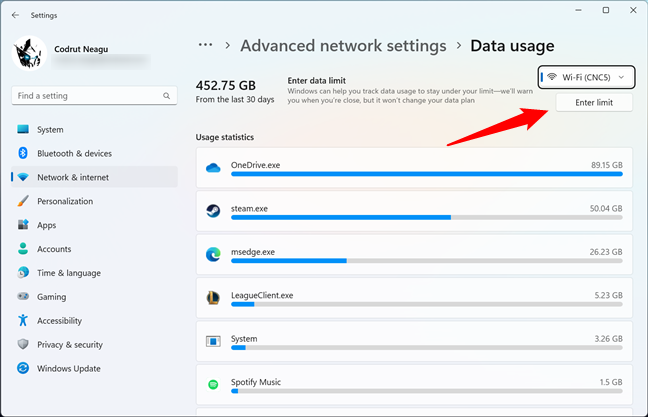Click the Apps icon in sidebar
The height and width of the screenshot is (417, 648).
point(23,224)
